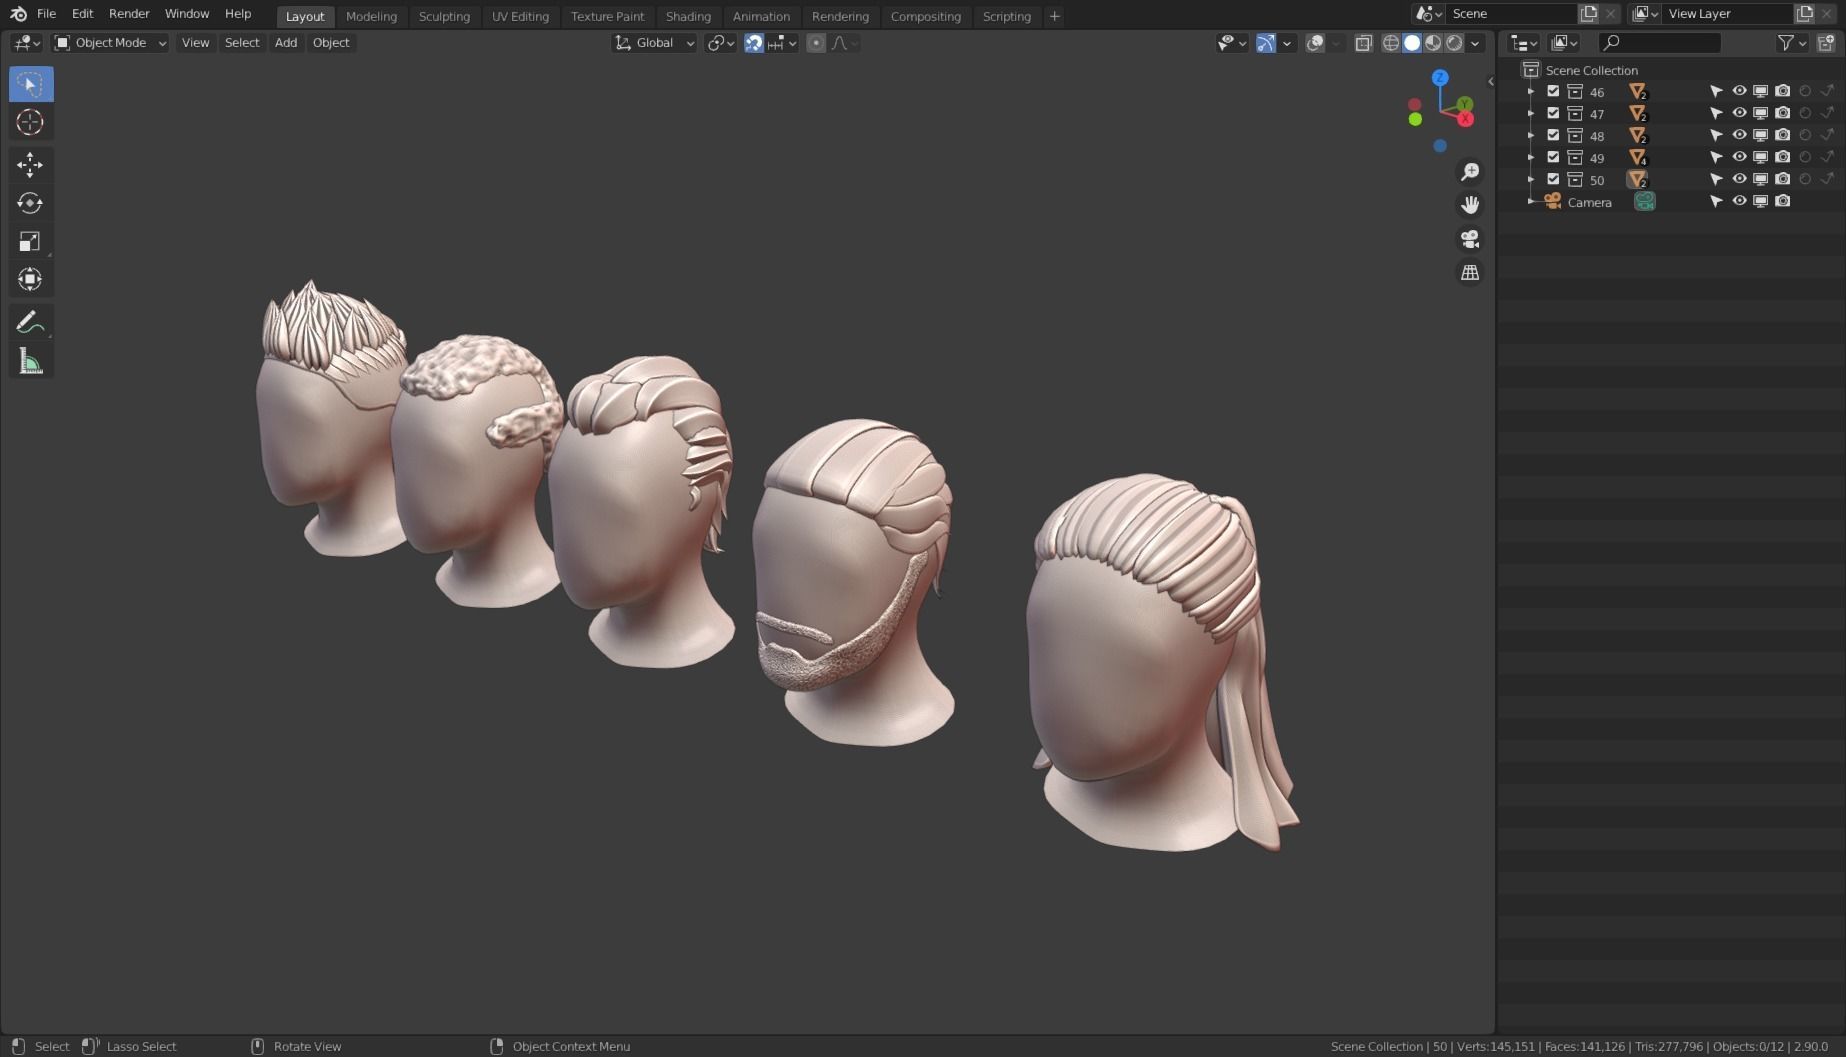Click the View Layer name field
The height and width of the screenshot is (1057, 1846).
(1727, 14)
